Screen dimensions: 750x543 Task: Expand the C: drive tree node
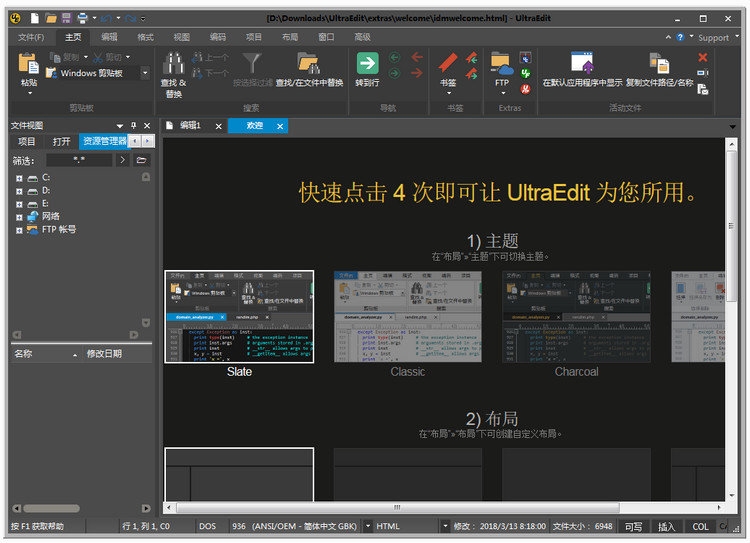(x=19, y=177)
